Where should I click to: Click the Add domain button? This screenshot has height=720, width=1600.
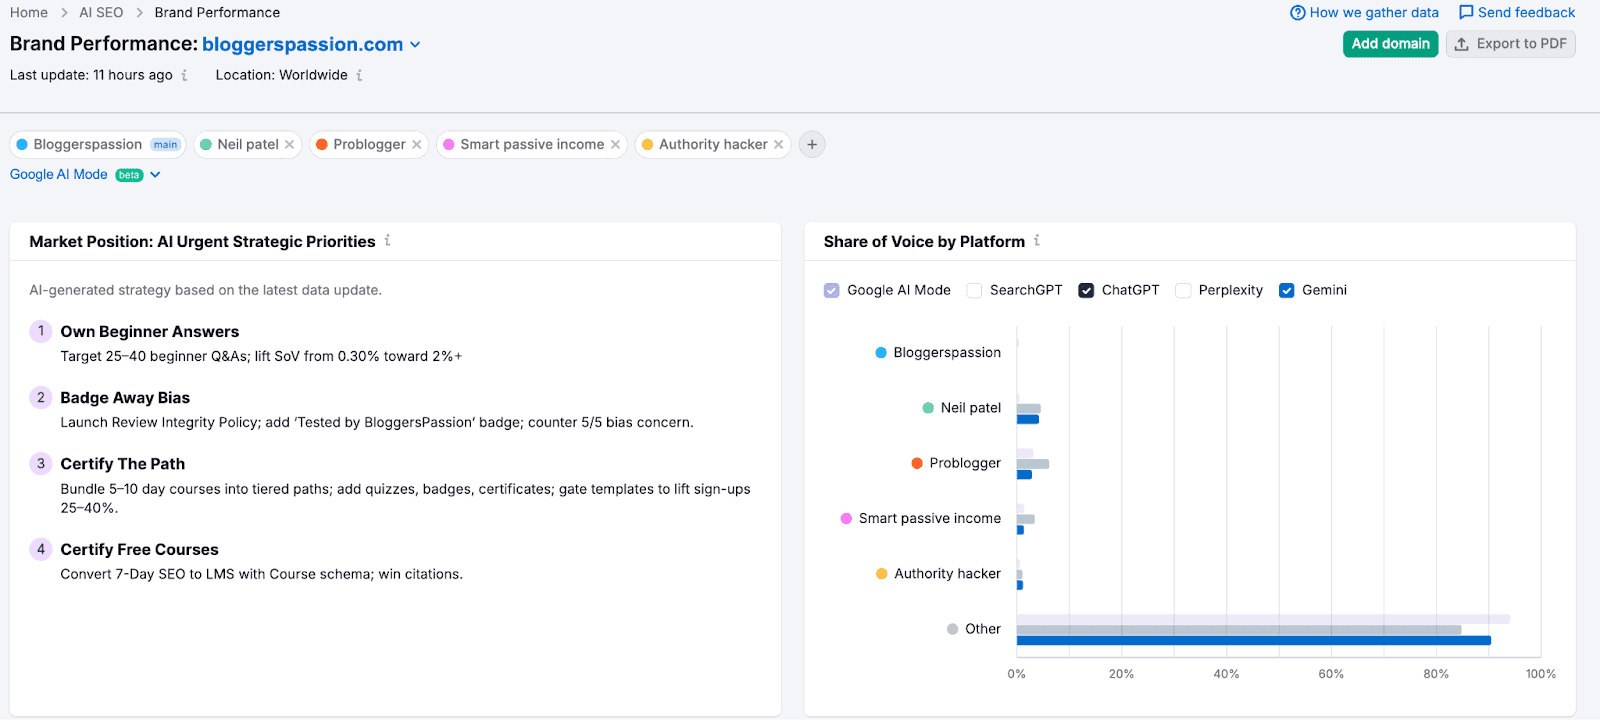[1390, 44]
